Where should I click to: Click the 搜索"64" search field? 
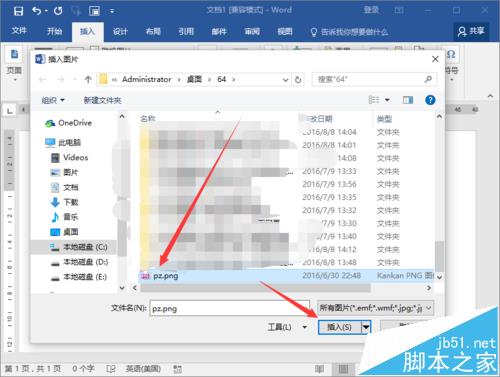374,79
